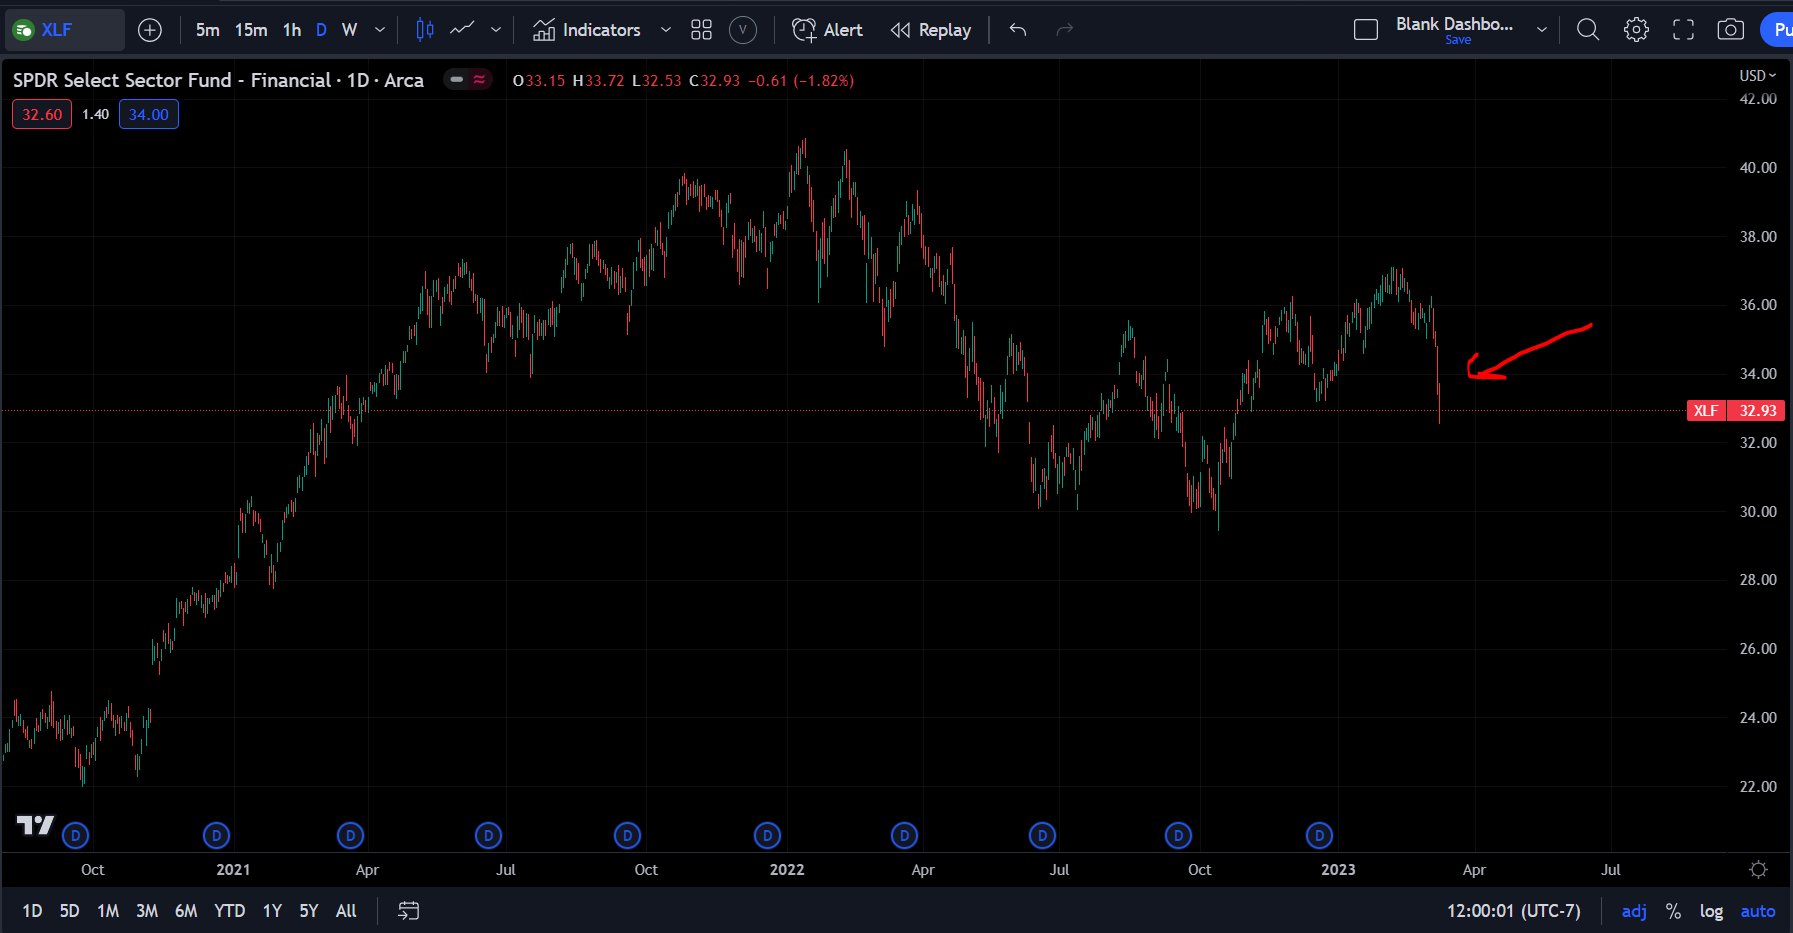Open the candlestick chart type icon
Screen dimensions: 1793x933
(425, 30)
